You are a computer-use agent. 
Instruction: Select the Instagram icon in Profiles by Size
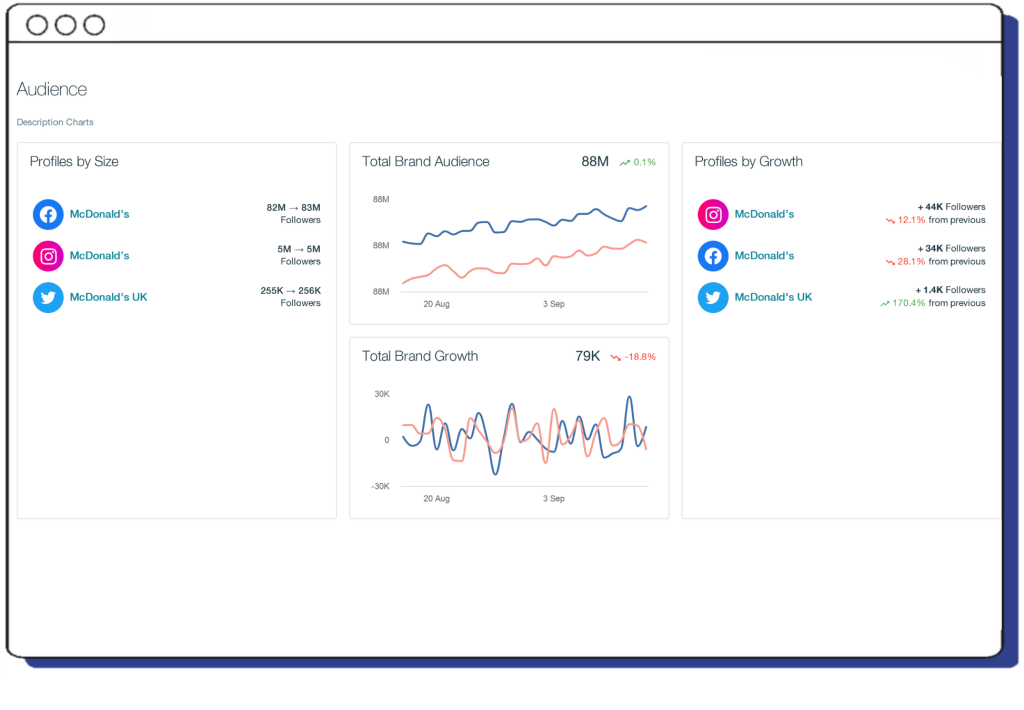point(48,256)
